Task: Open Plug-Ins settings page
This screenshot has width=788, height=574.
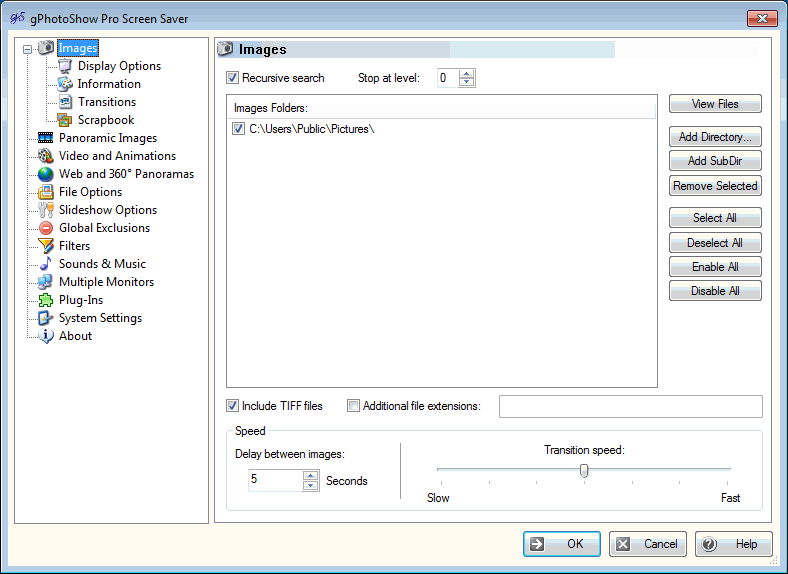Action: [x=81, y=300]
